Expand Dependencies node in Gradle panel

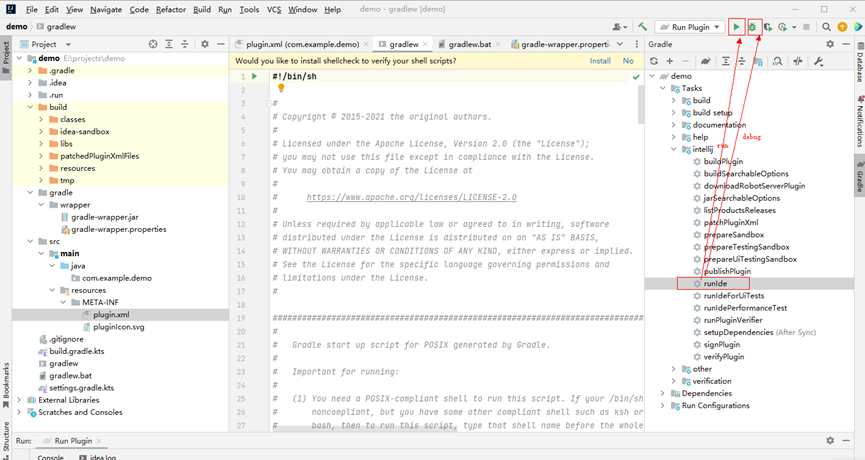(x=663, y=393)
